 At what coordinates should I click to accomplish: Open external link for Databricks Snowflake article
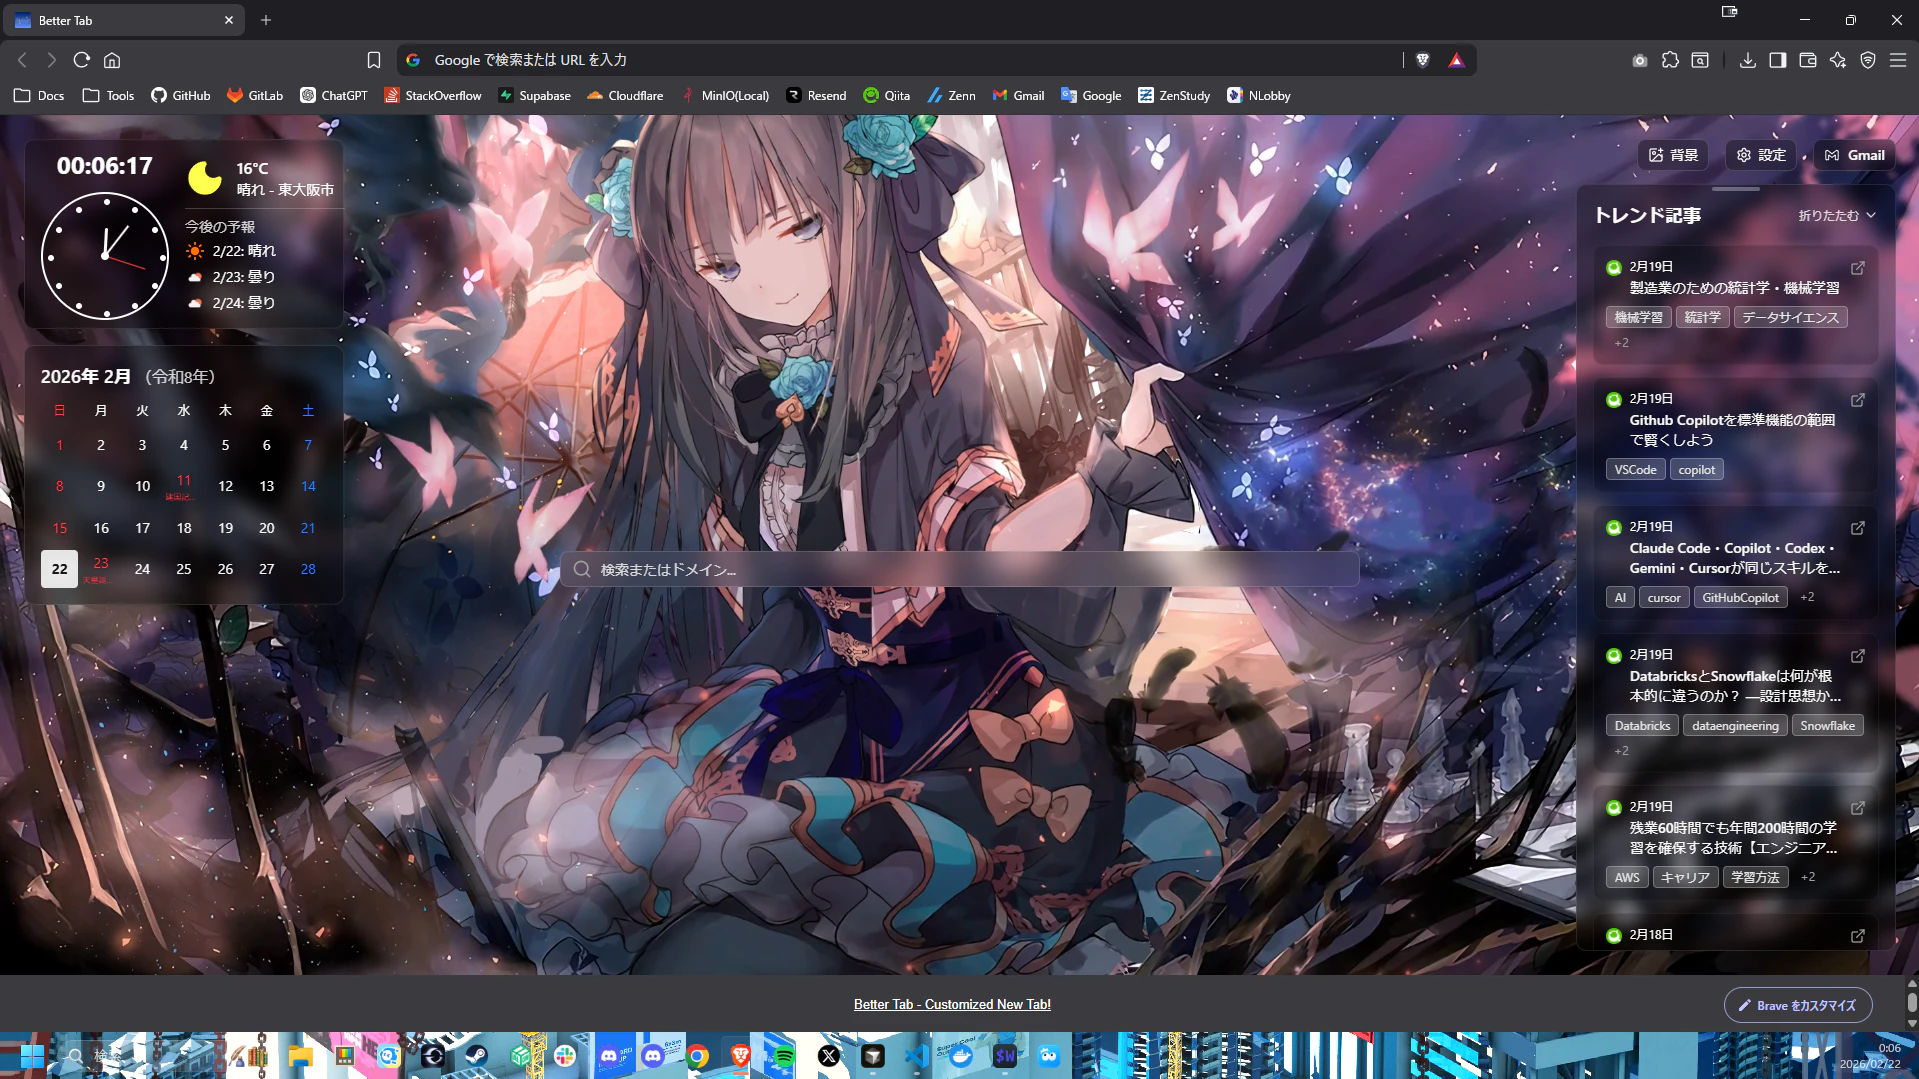coord(1857,656)
